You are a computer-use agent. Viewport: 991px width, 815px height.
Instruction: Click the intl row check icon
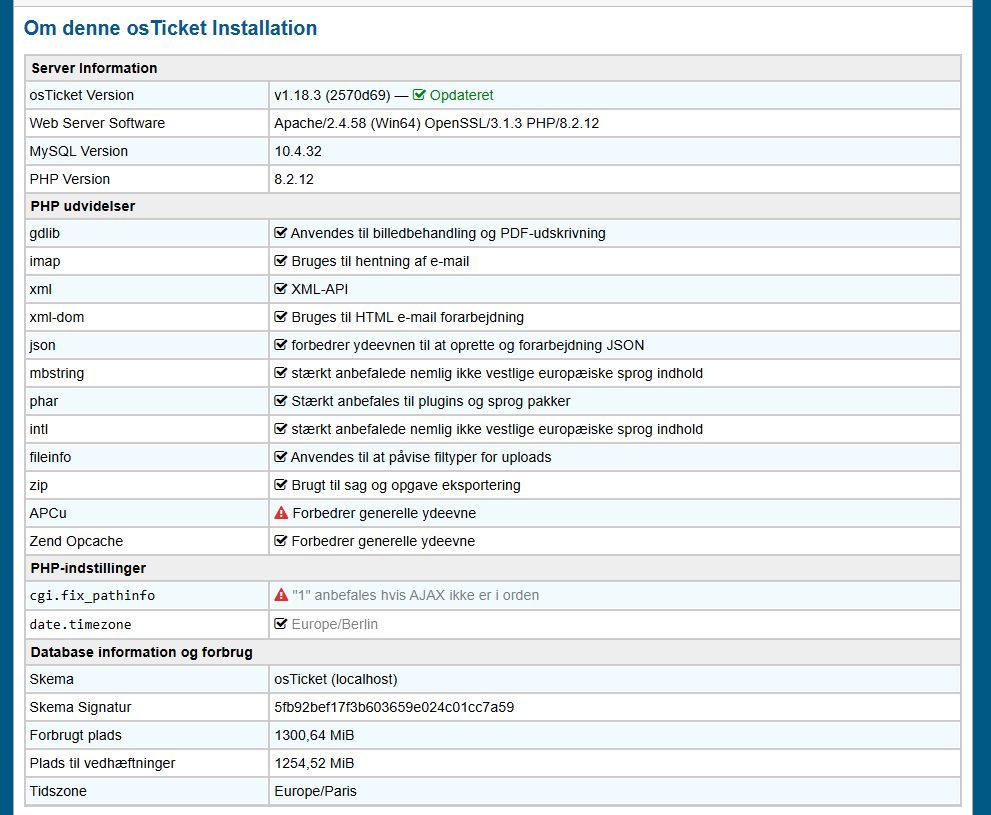pyautogui.click(x=281, y=429)
